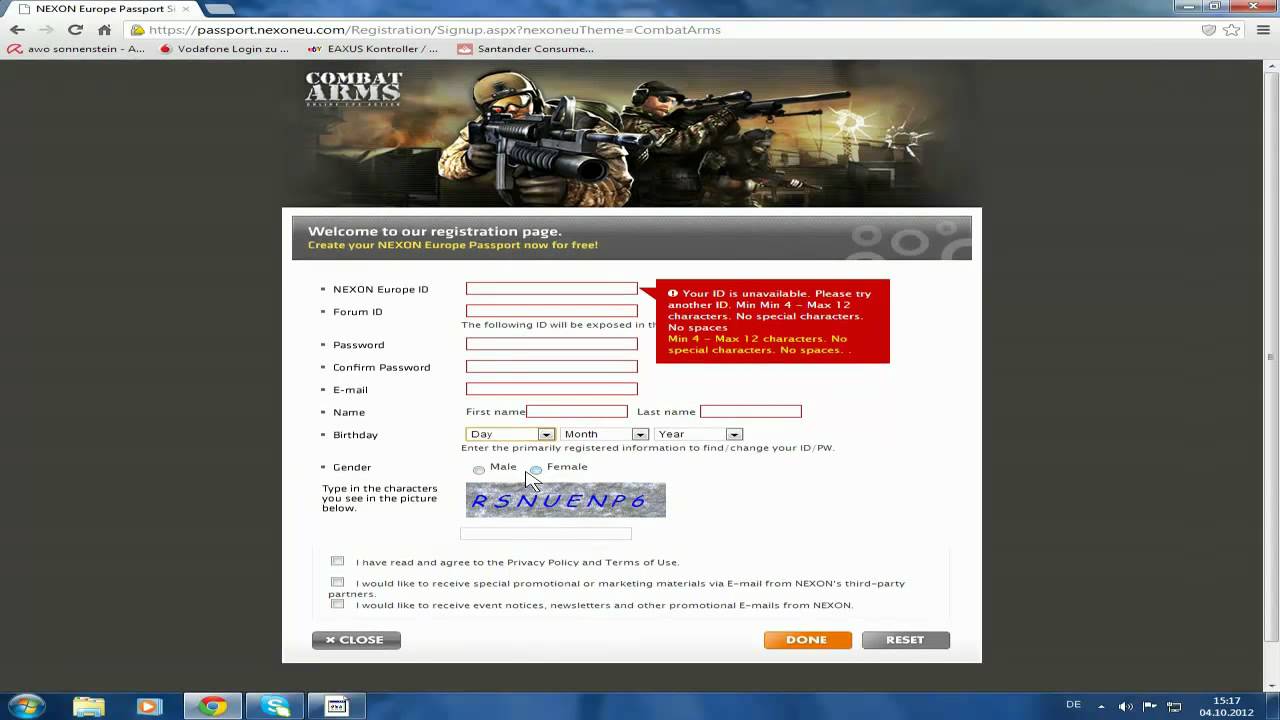Screen dimensions: 1280x720
Task: Open the volume control in the tray
Action: [1126, 706]
